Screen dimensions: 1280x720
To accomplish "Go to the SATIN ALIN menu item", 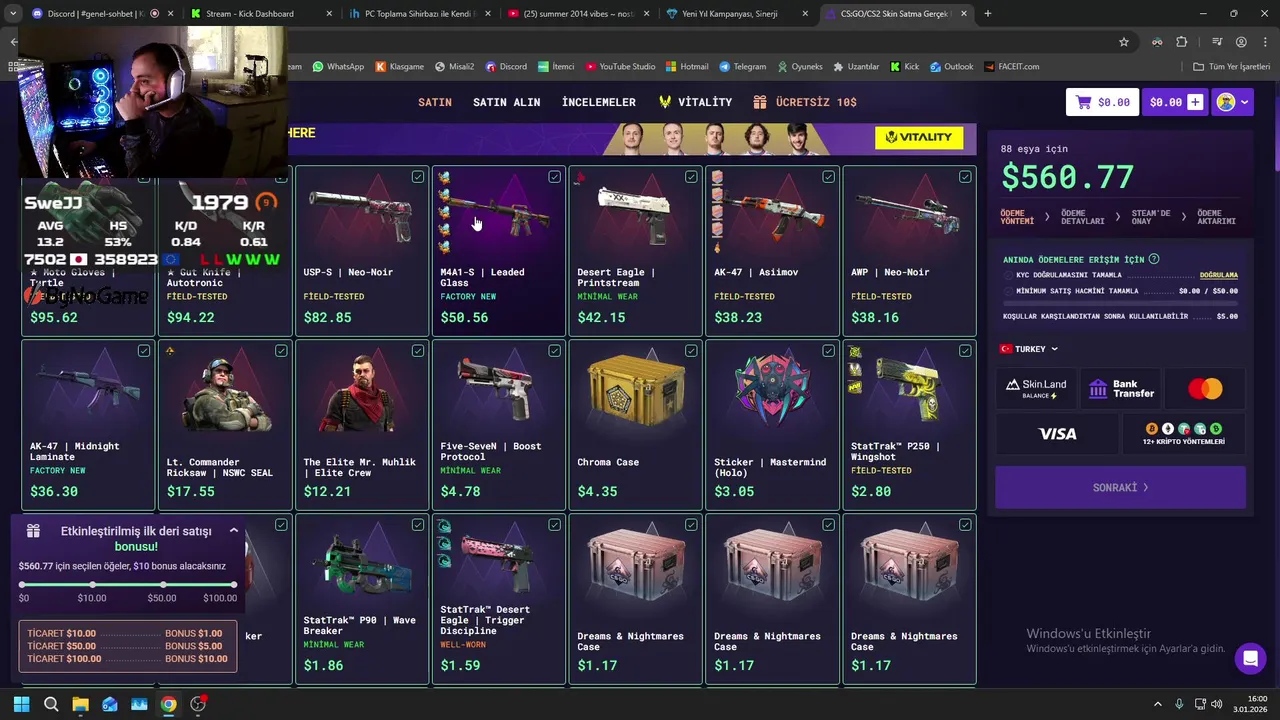I will [506, 102].
